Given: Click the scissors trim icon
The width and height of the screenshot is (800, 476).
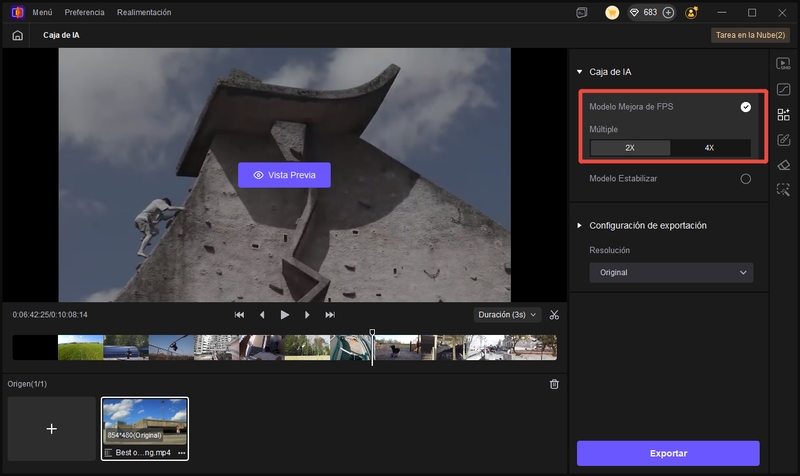Looking at the screenshot, I should click(x=554, y=315).
